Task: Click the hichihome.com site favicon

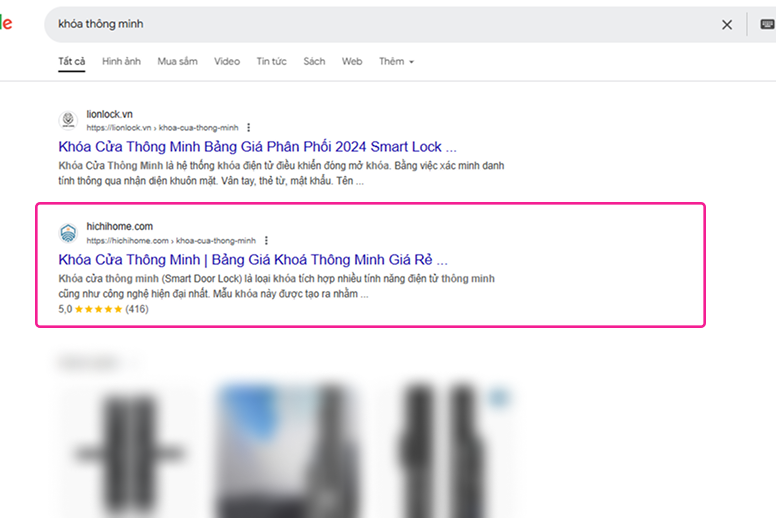Action: point(68,233)
